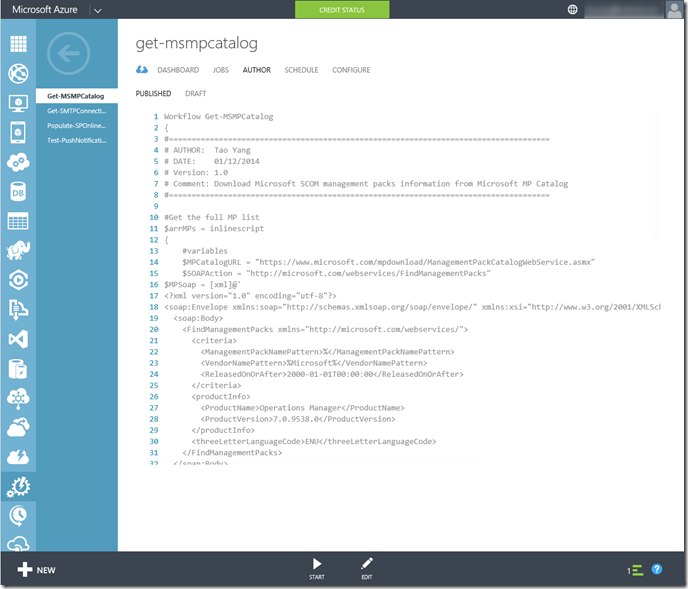
Task: Open the SCHEDULE tab
Action: coord(301,70)
